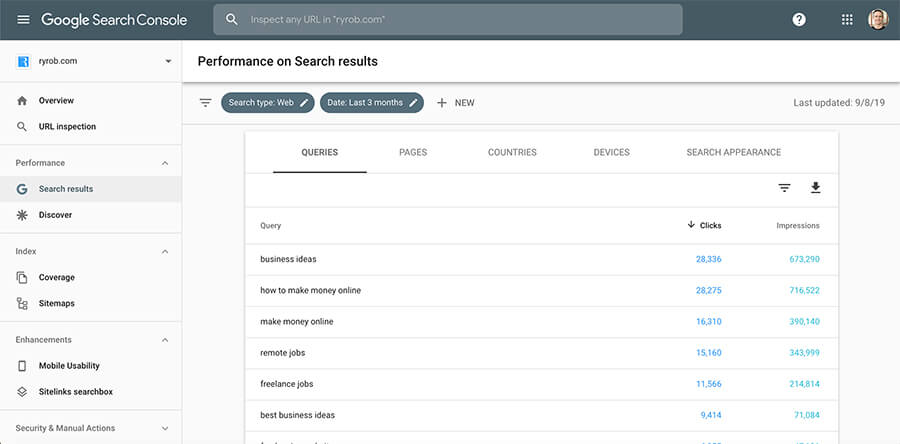Click the Google G Search results icon
The width and height of the screenshot is (900, 444).
[x=22, y=189]
